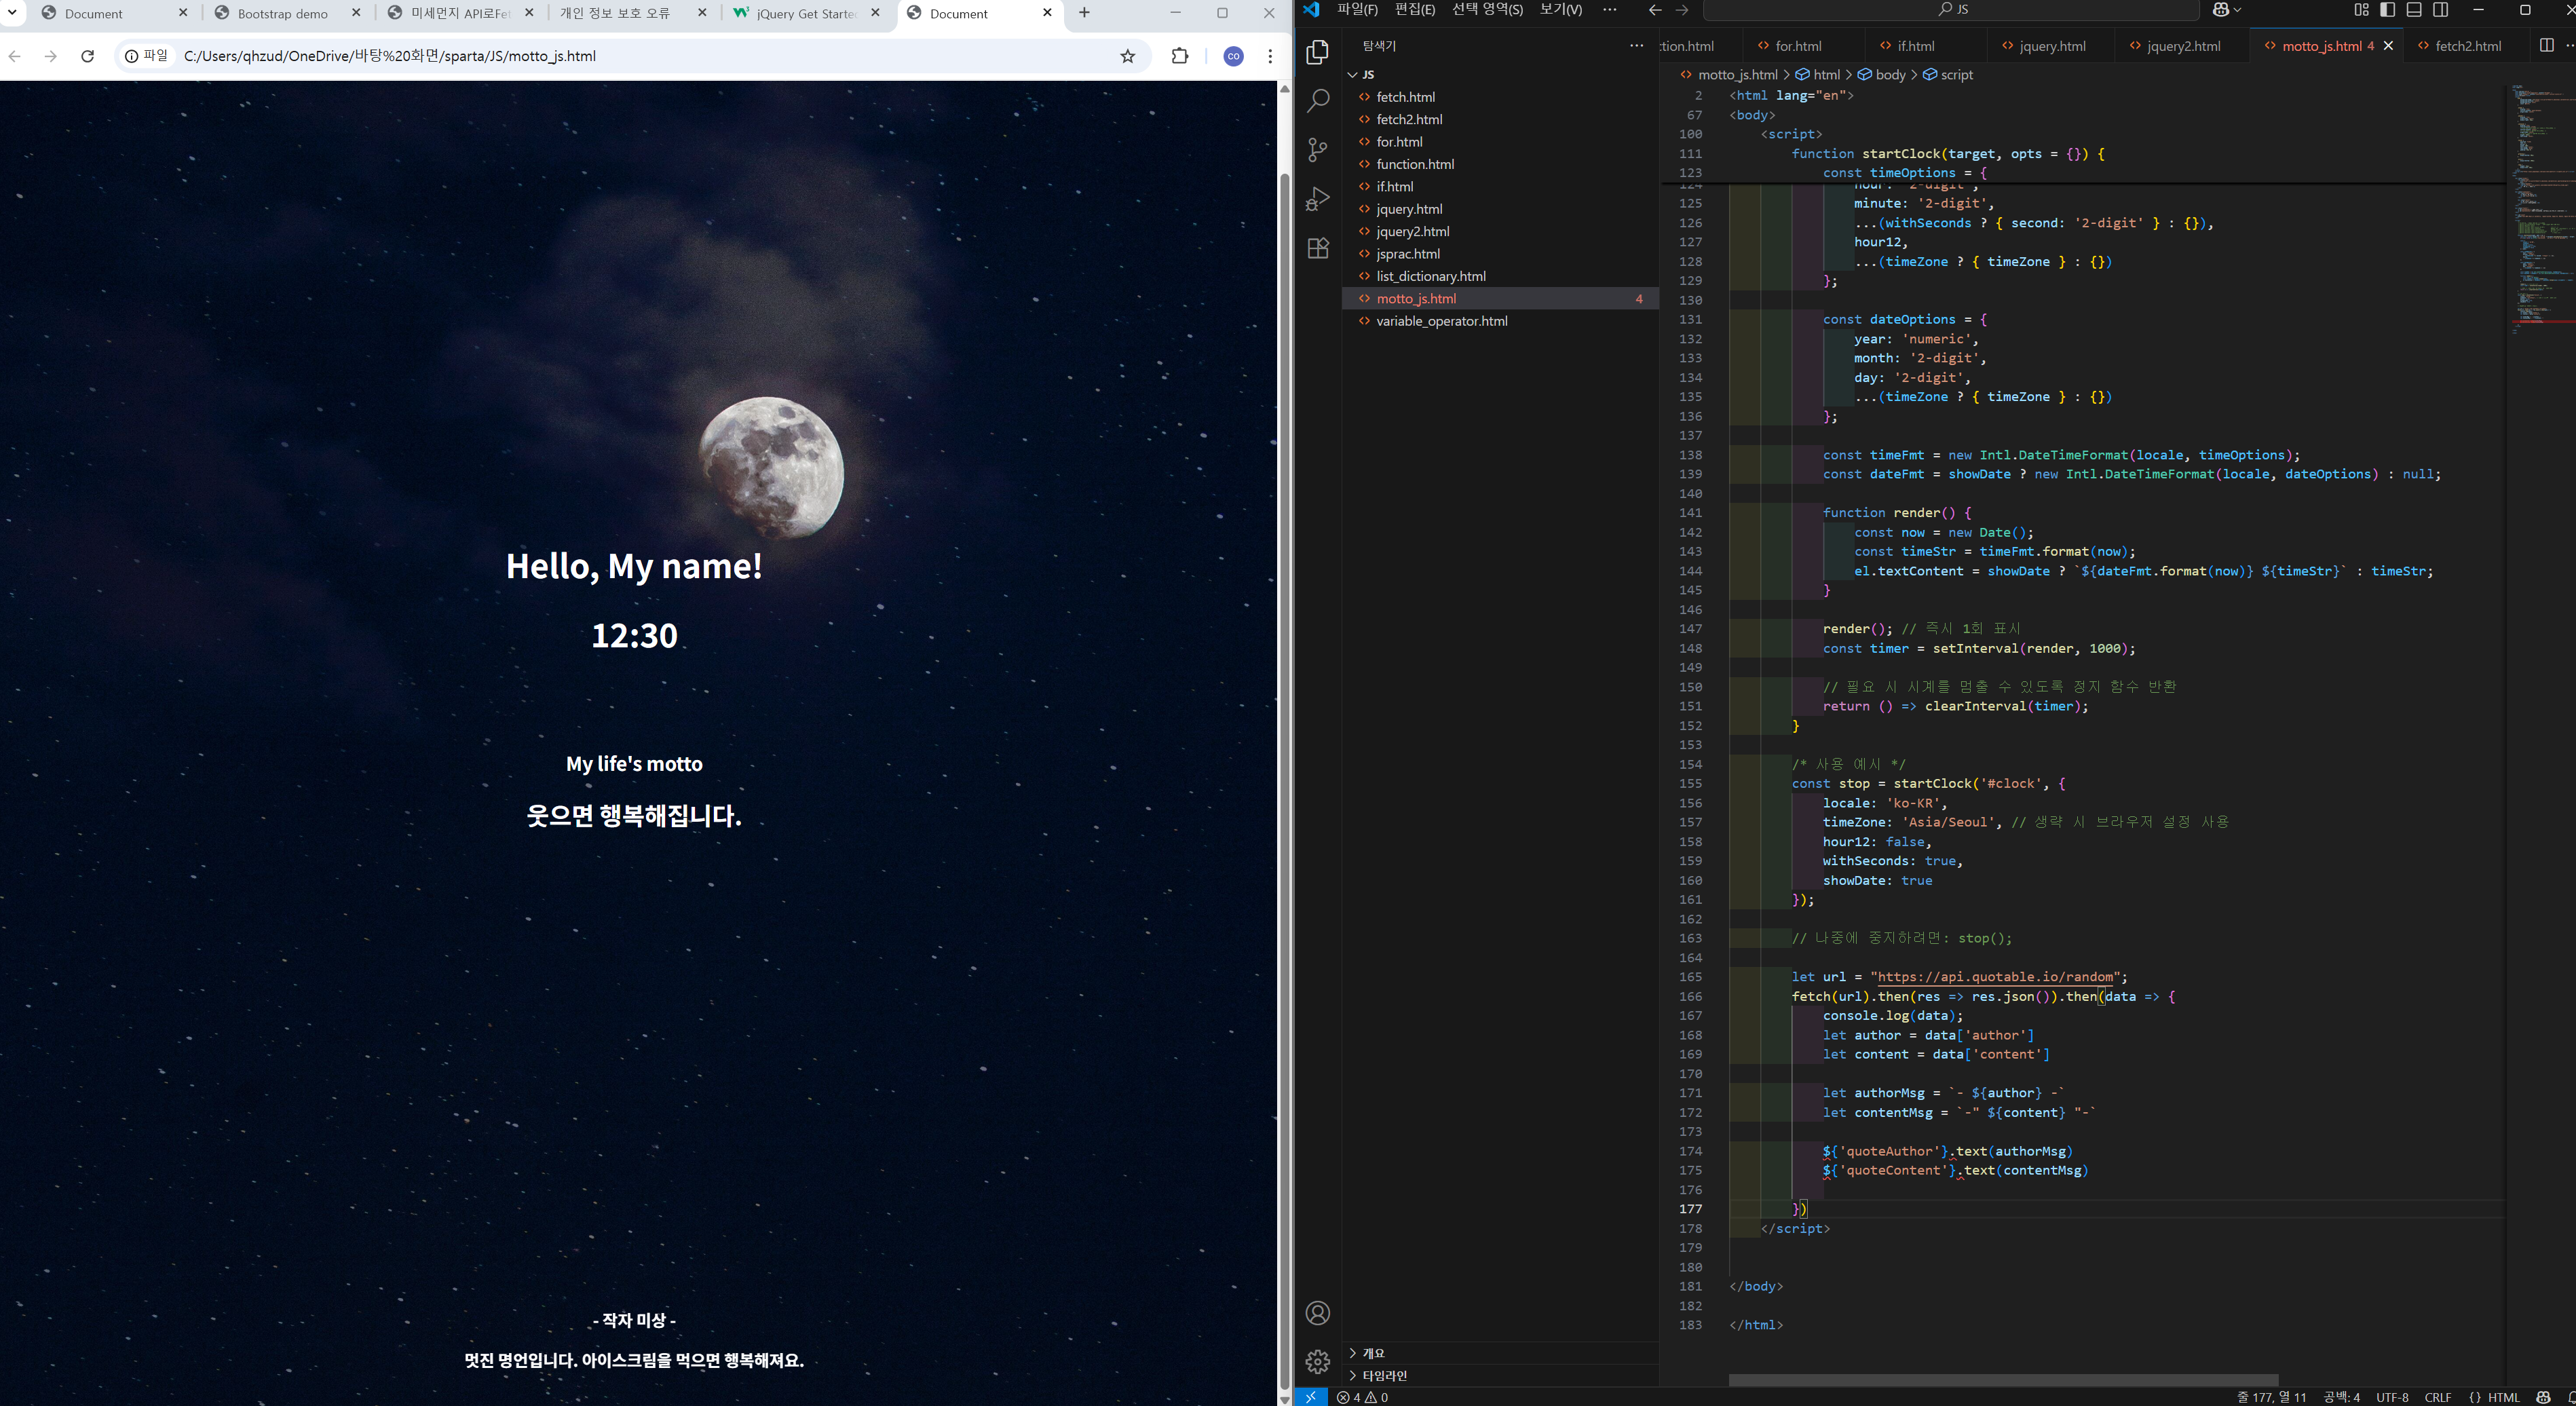Click the Chrome address bar URL

point(390,56)
